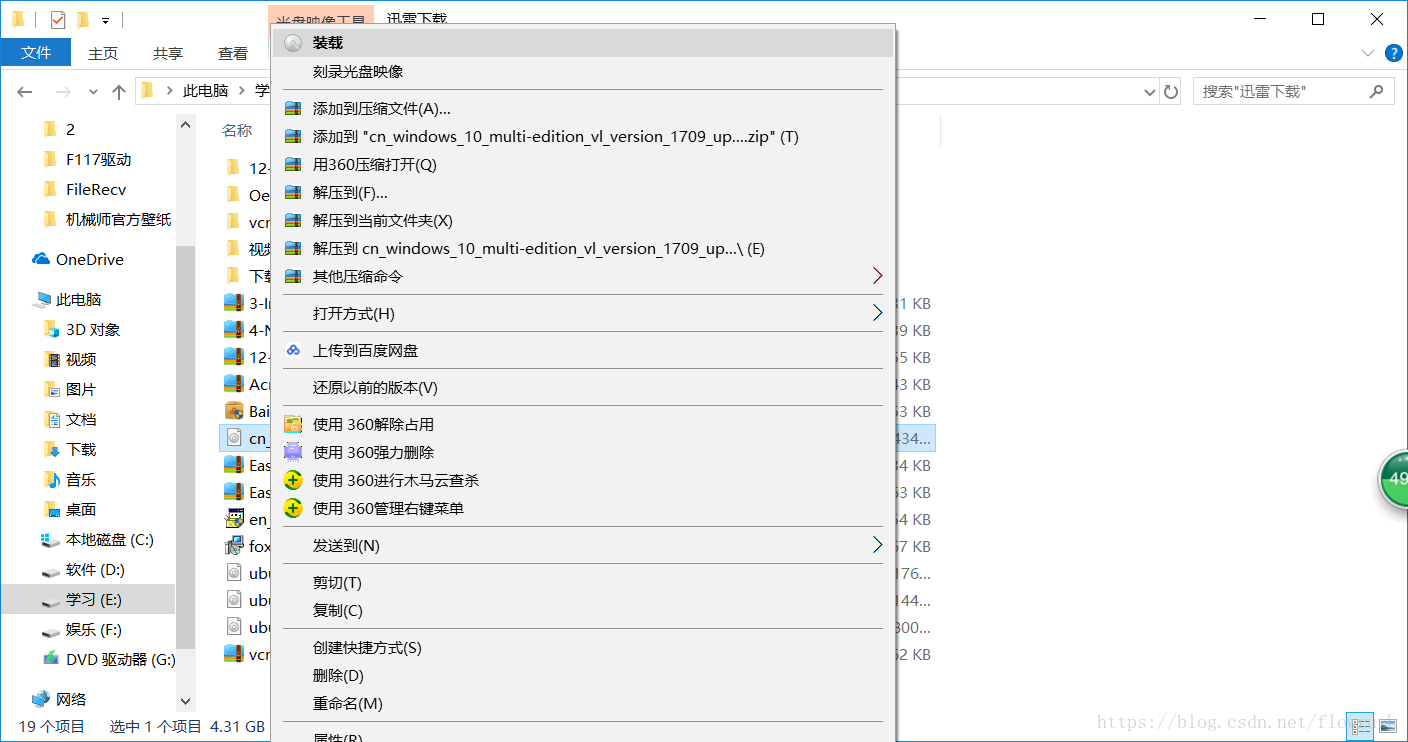The width and height of the screenshot is (1408, 742).
Task: Select 还原以前的版本(V) menu entry
Action: coord(583,387)
